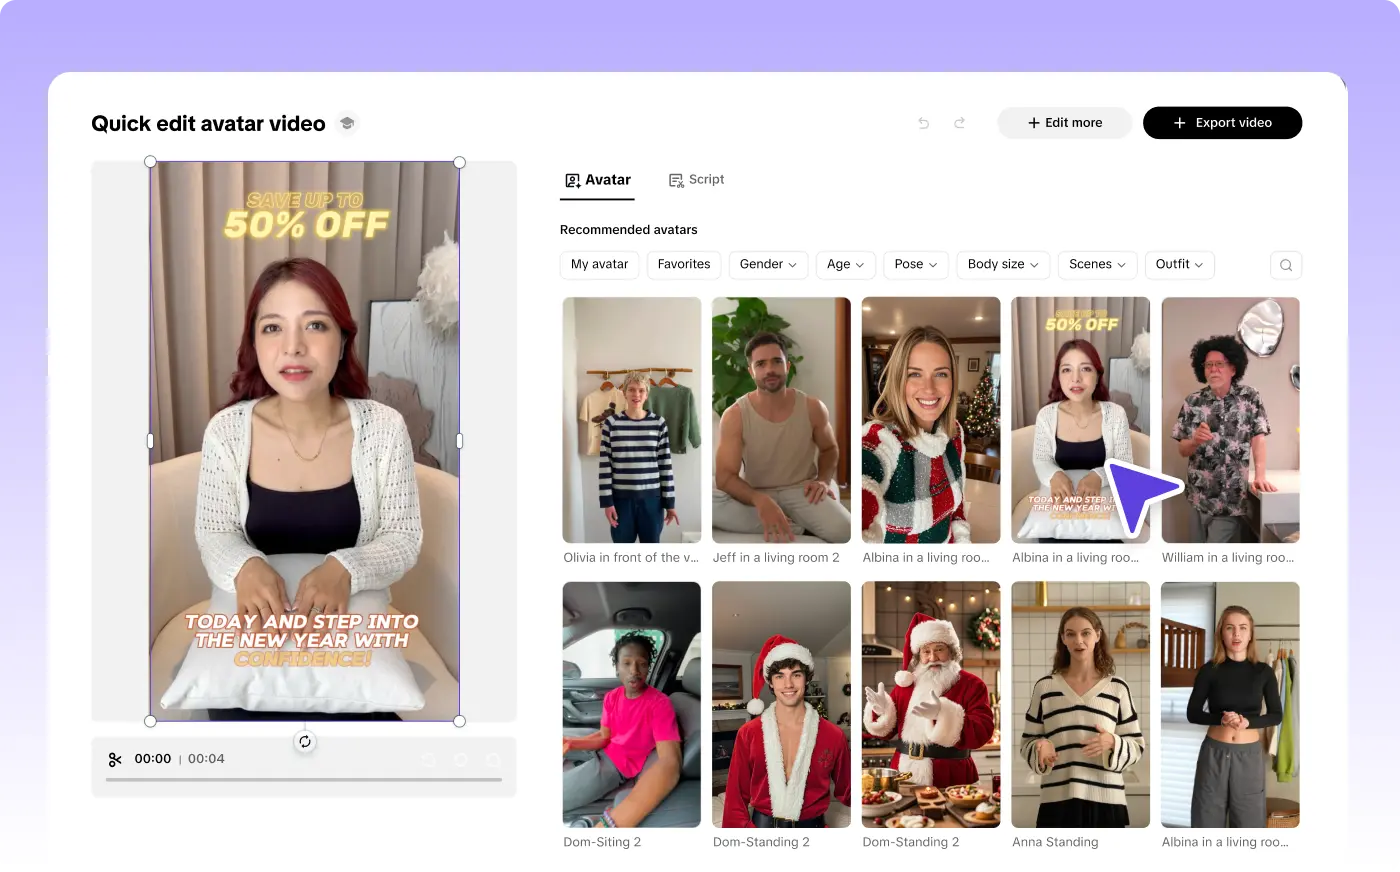Click the scissors trim icon
Image resolution: width=1400 pixels, height=872 pixels.
point(115,760)
